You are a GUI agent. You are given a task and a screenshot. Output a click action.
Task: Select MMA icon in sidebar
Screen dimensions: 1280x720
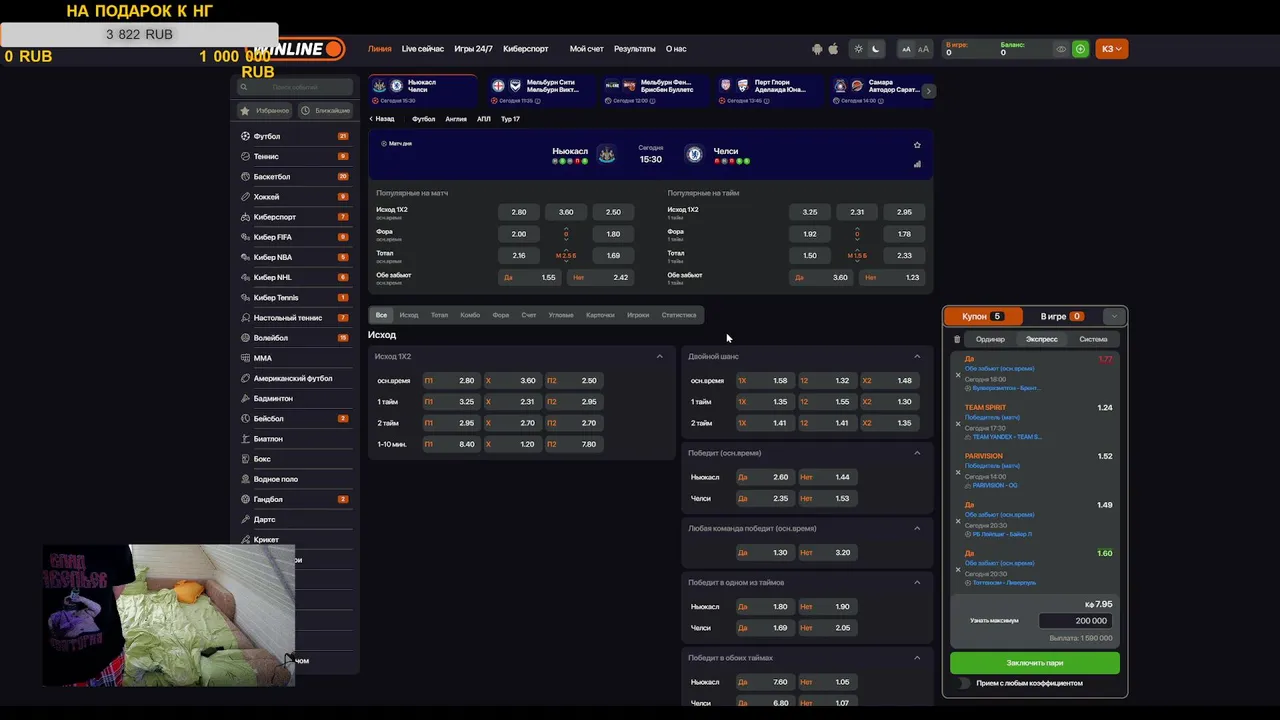pyautogui.click(x=245, y=358)
